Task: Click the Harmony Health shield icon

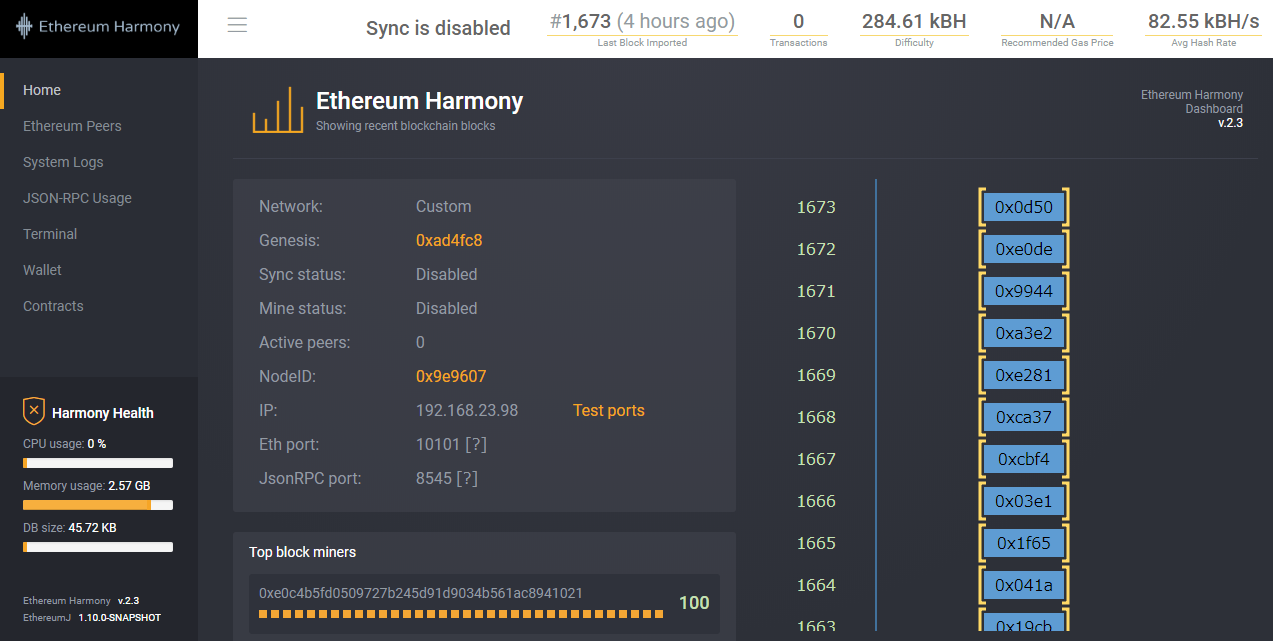Action: pyautogui.click(x=34, y=411)
